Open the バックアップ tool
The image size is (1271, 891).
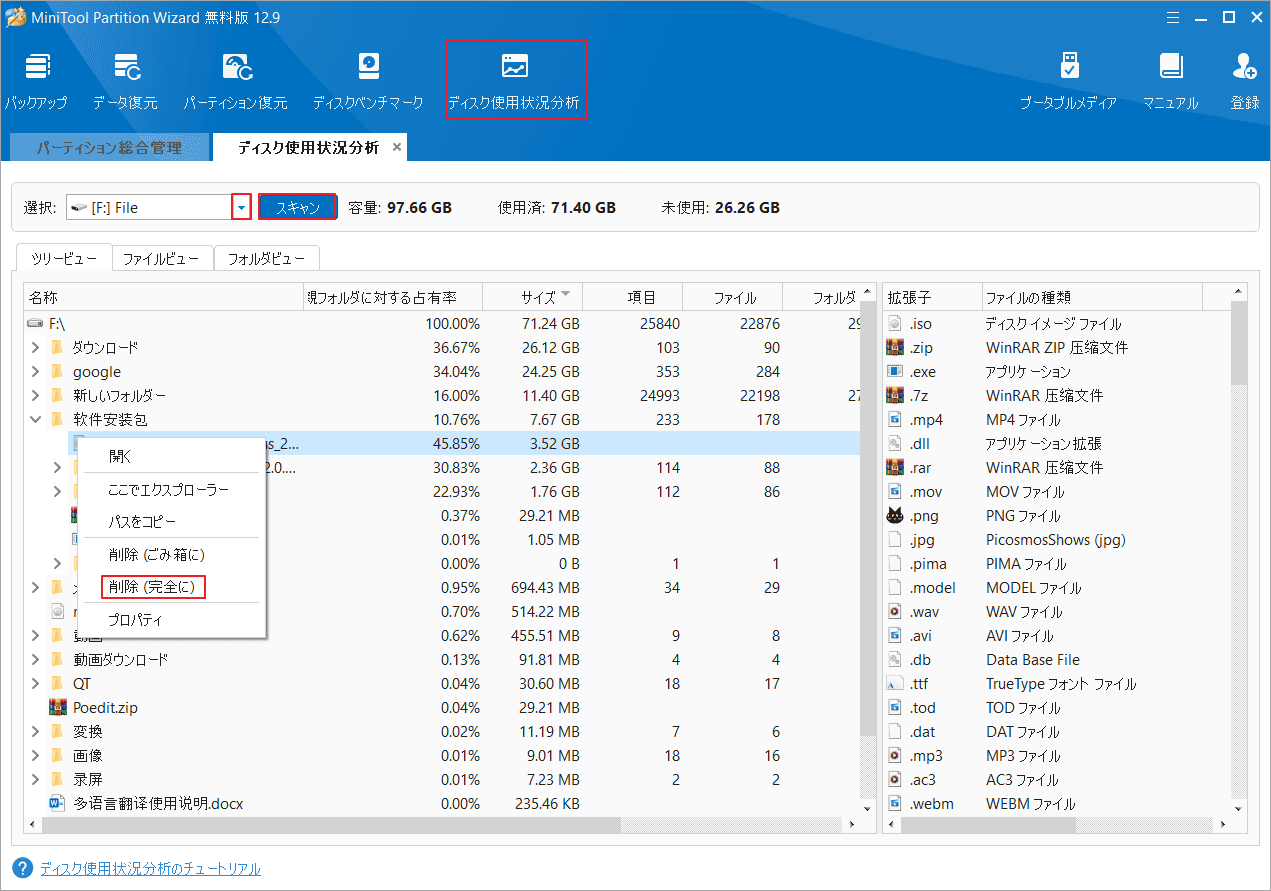pyautogui.click(x=37, y=80)
